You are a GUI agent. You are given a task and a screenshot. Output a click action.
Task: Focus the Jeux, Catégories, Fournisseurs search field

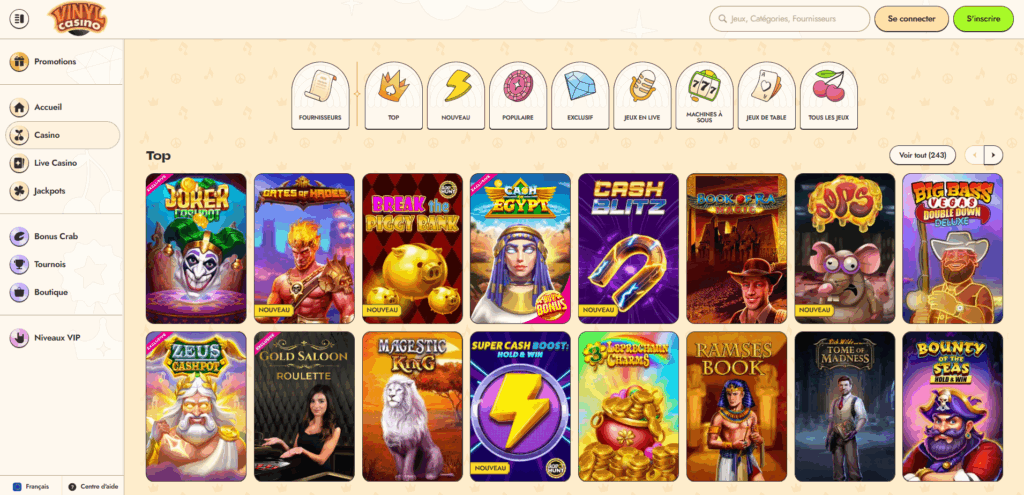(790, 19)
